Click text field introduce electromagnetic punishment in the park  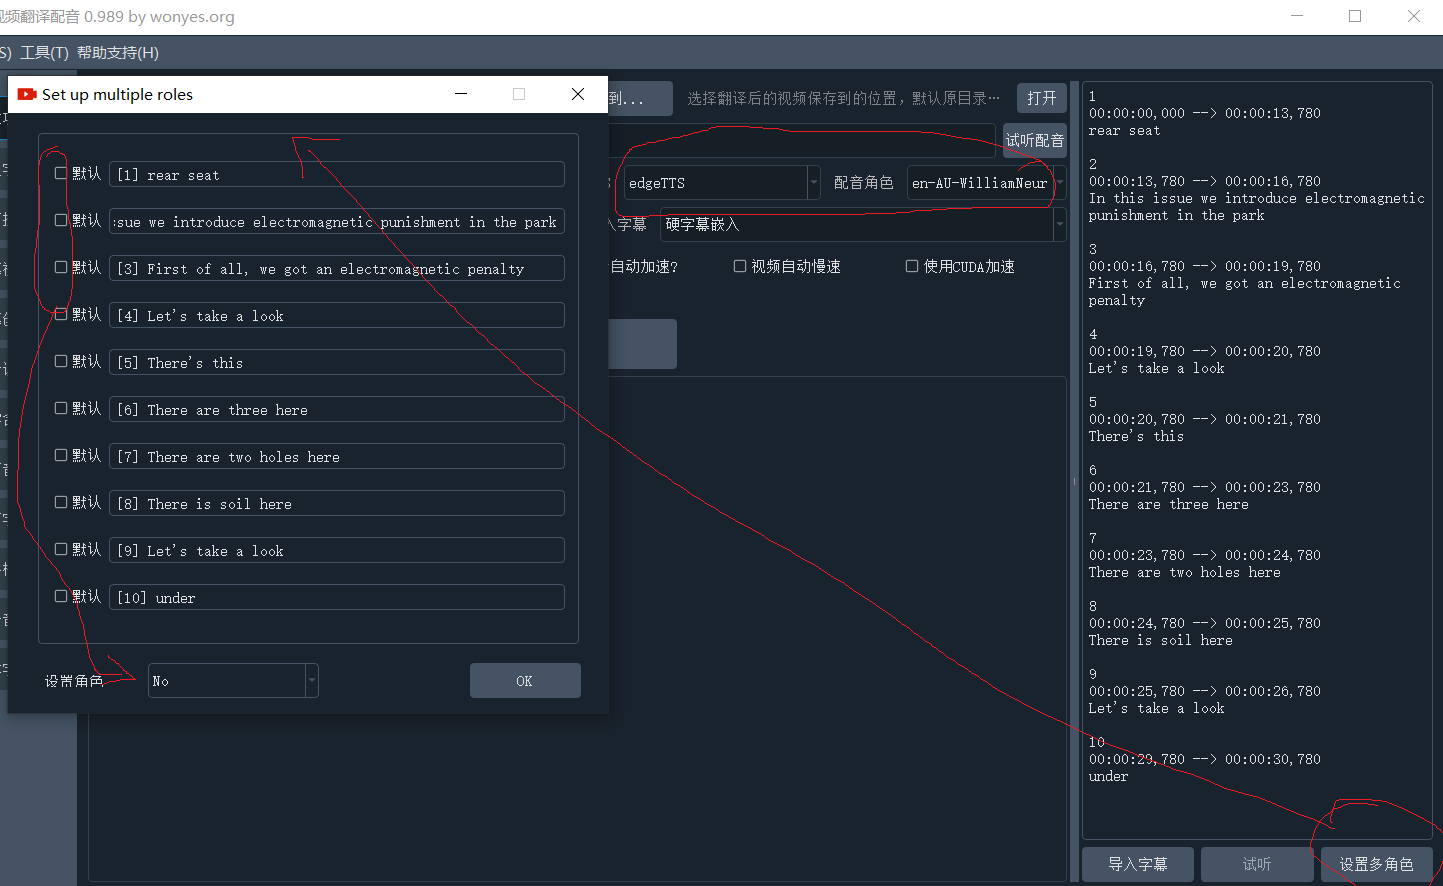click(x=337, y=222)
